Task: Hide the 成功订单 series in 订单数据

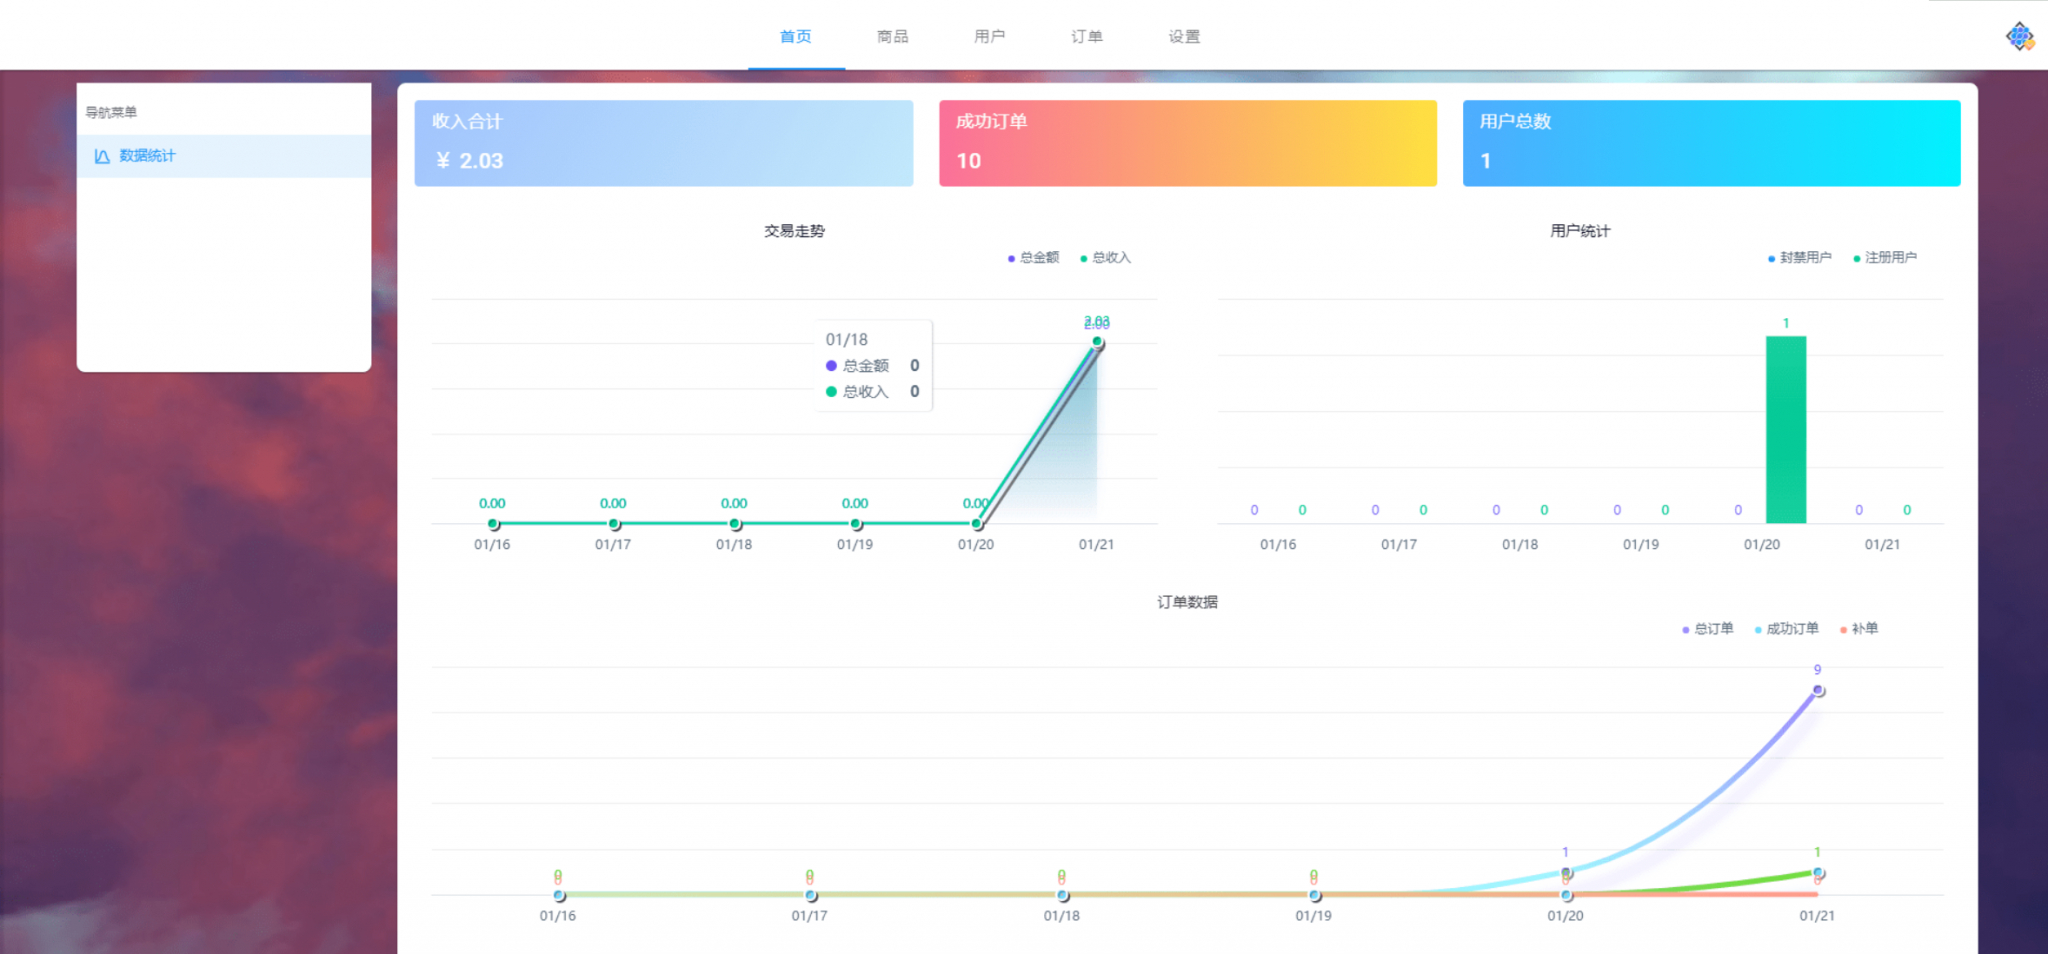Action: (1786, 629)
